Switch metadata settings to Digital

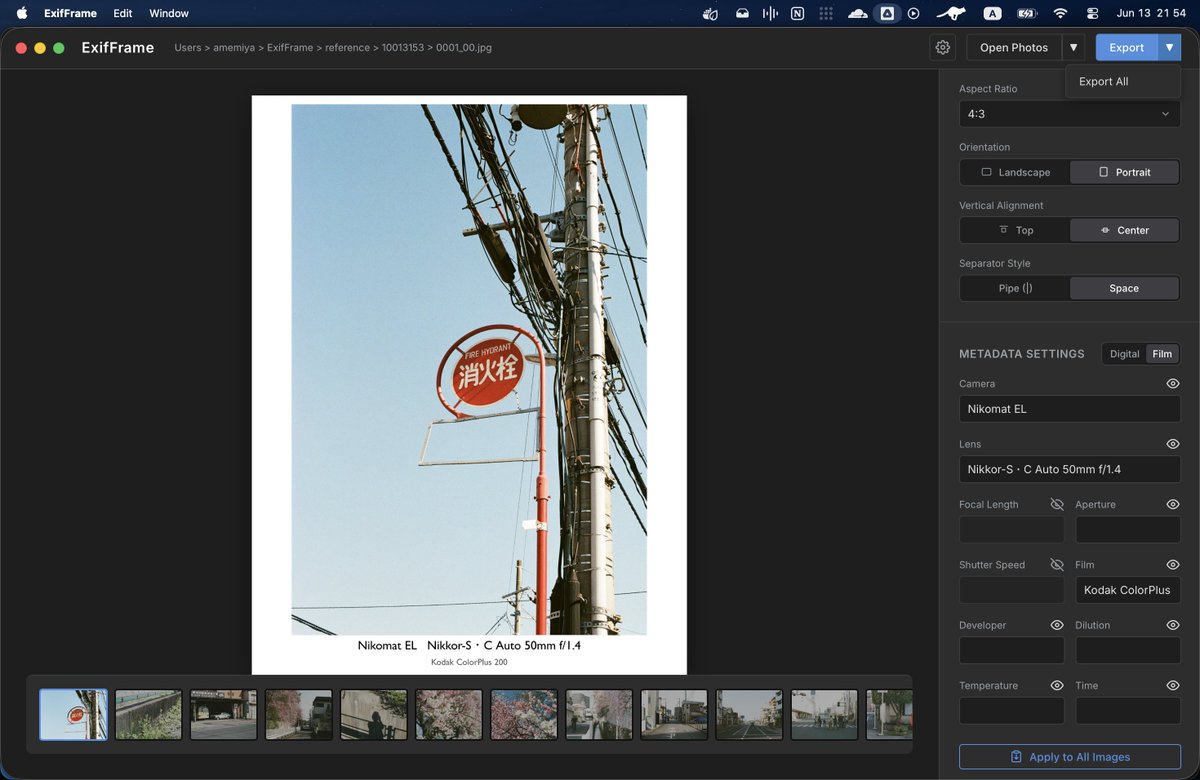coord(1124,354)
